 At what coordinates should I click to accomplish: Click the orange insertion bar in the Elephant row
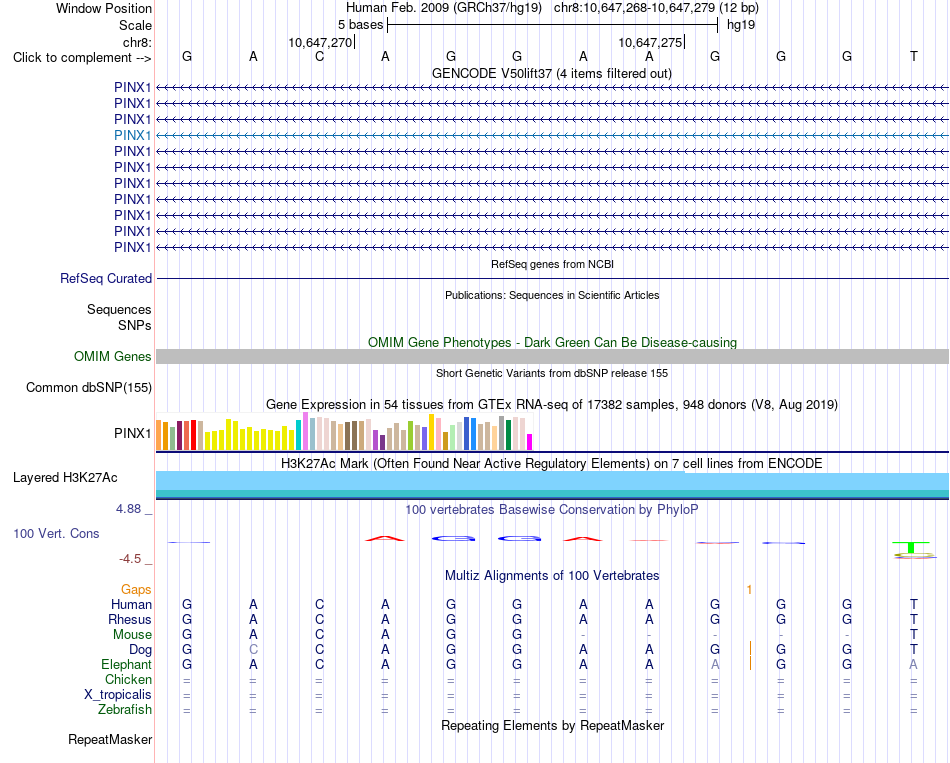pos(751,663)
